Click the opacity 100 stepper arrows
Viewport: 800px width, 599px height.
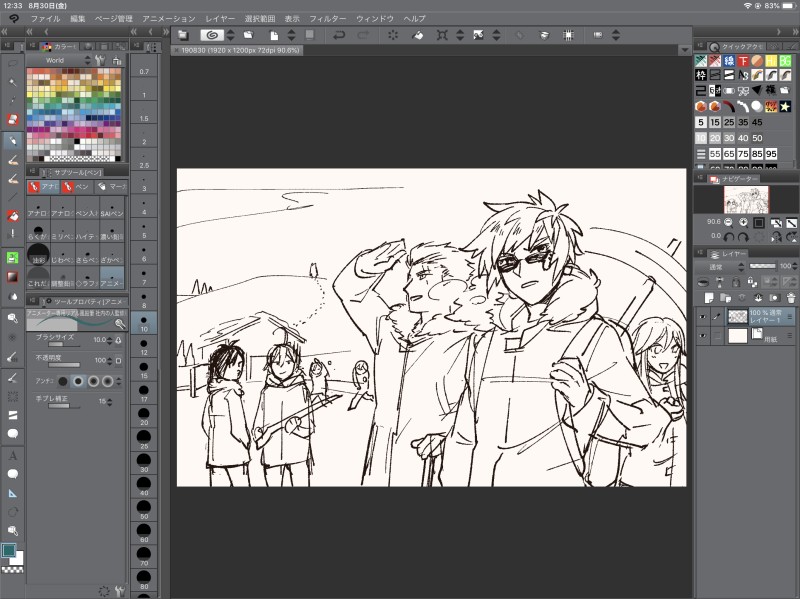coord(109,360)
